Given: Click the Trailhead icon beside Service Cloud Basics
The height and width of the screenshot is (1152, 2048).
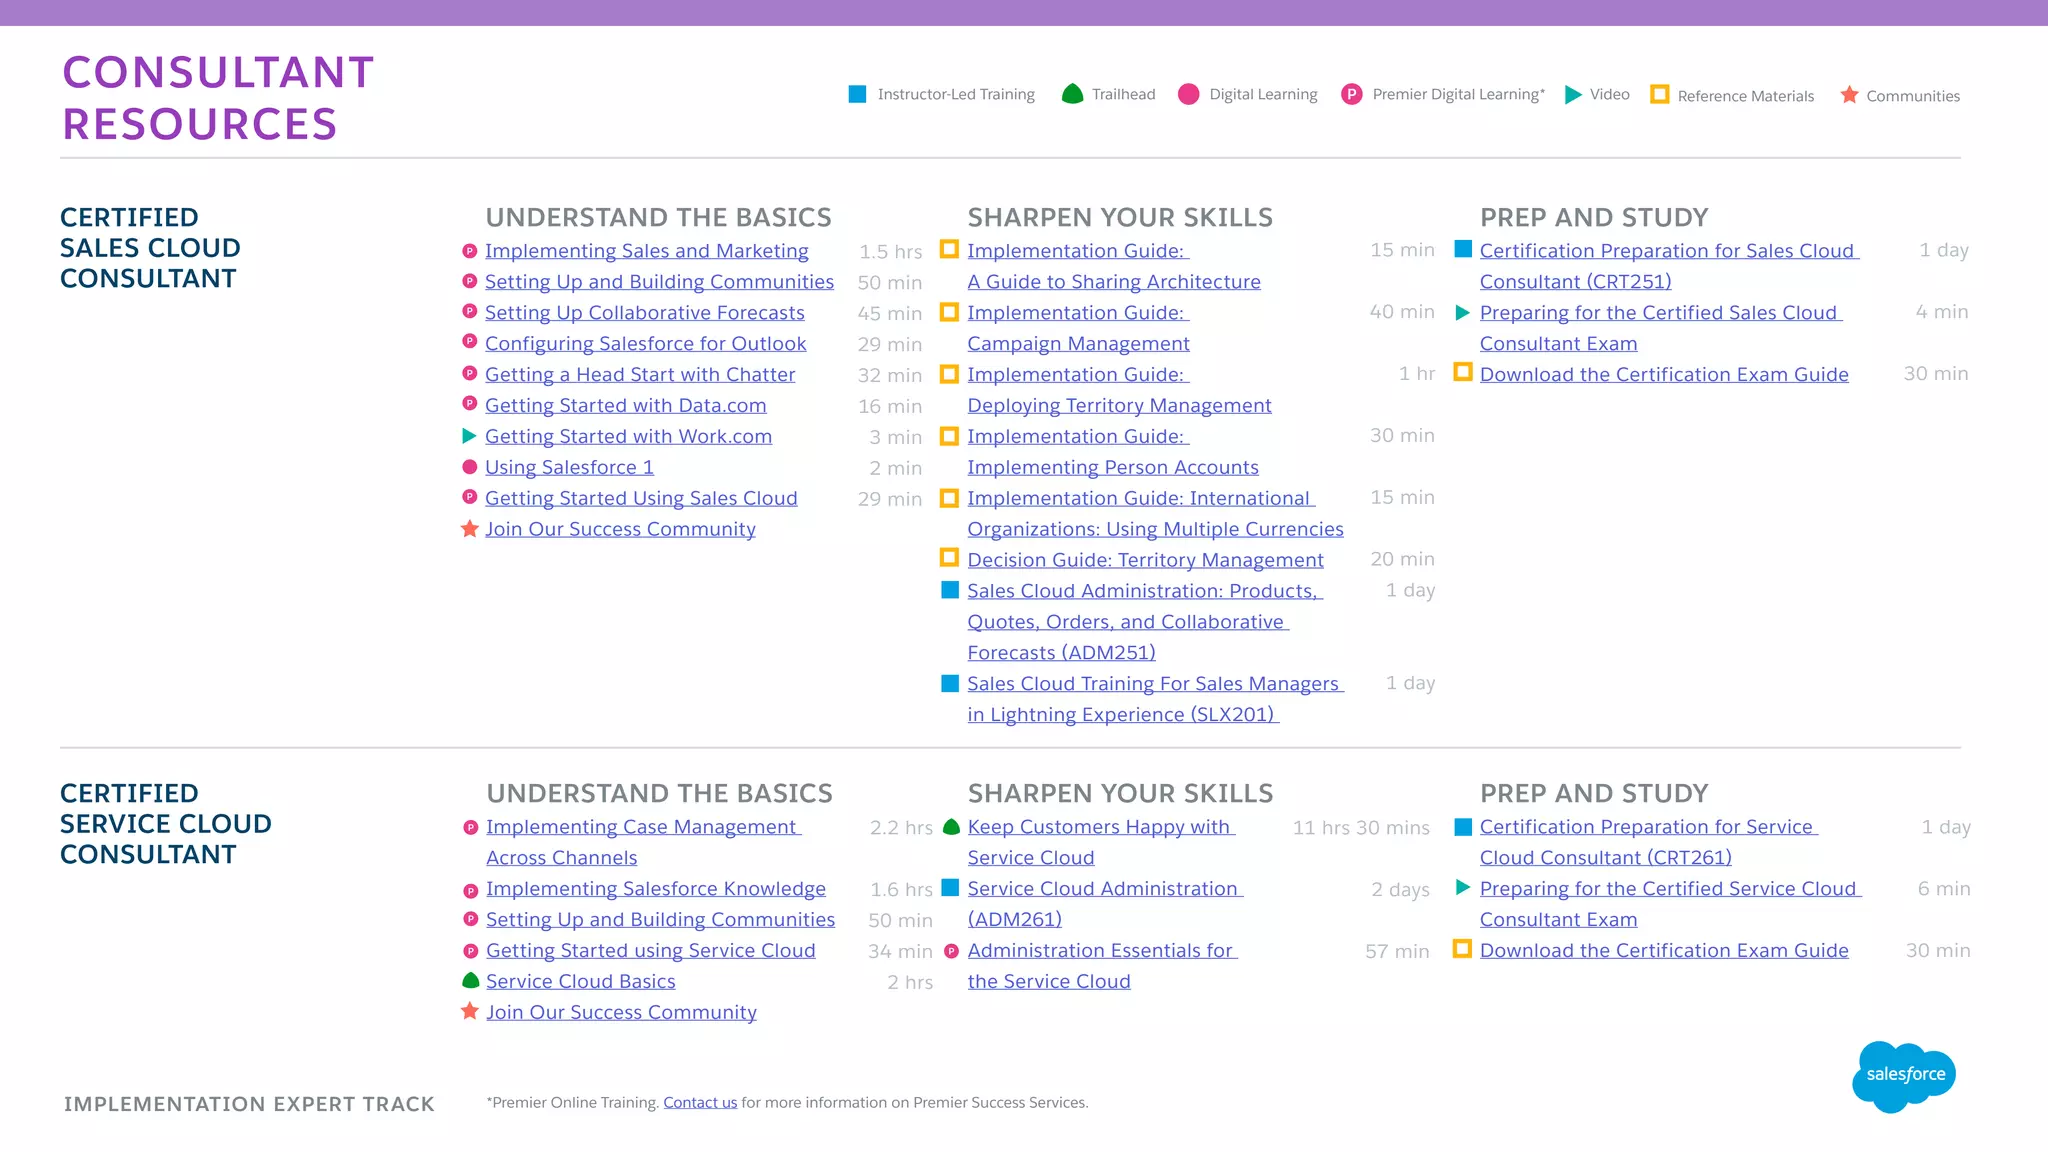Looking at the screenshot, I should [470, 980].
